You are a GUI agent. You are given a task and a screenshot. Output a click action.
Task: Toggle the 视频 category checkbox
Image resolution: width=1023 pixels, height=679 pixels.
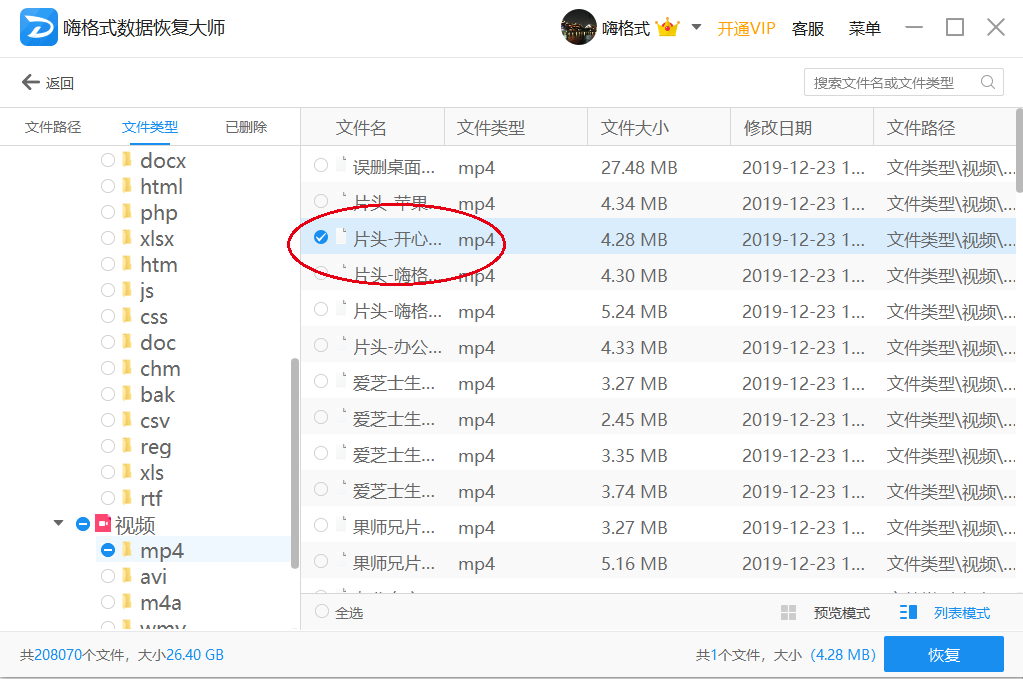pyautogui.click(x=82, y=524)
